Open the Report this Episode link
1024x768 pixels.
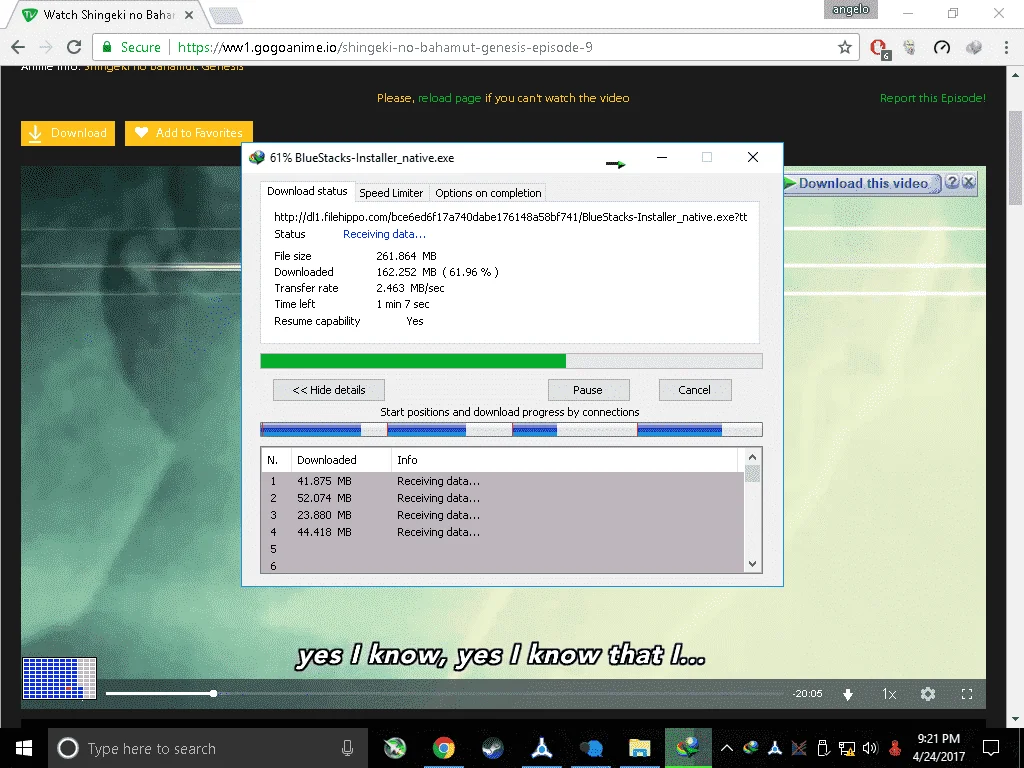[933, 98]
